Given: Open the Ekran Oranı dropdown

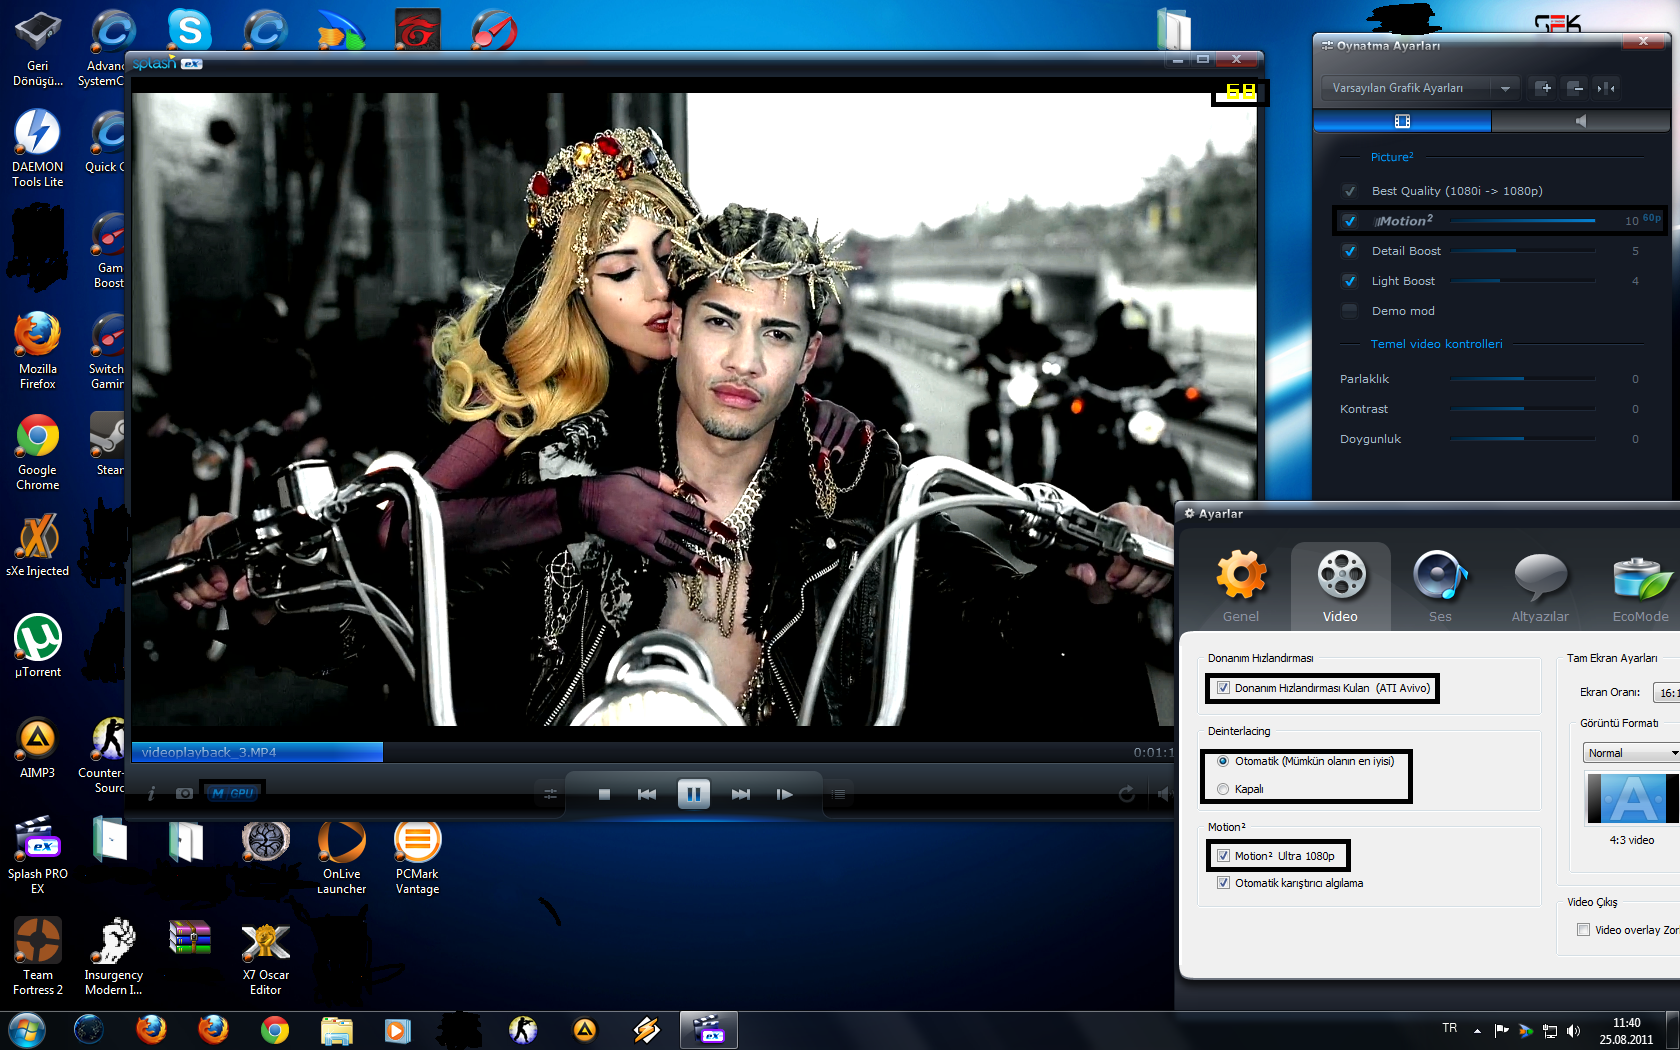Looking at the screenshot, I should pyautogui.click(x=1666, y=693).
